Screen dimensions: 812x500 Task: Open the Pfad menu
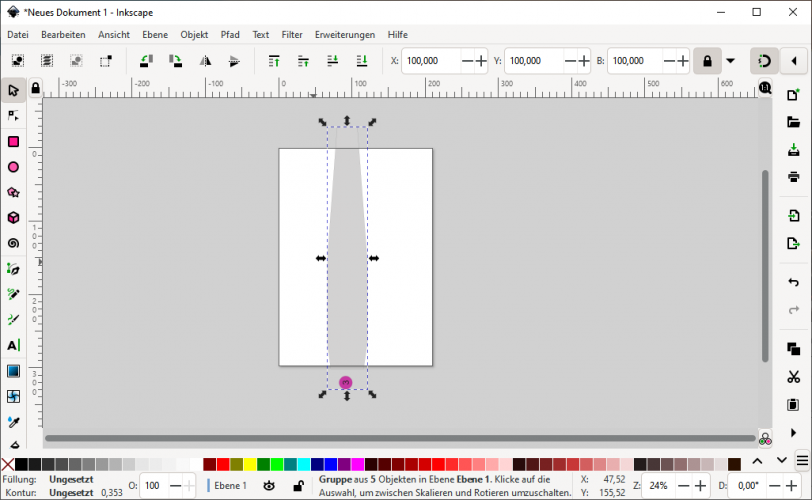[230, 35]
